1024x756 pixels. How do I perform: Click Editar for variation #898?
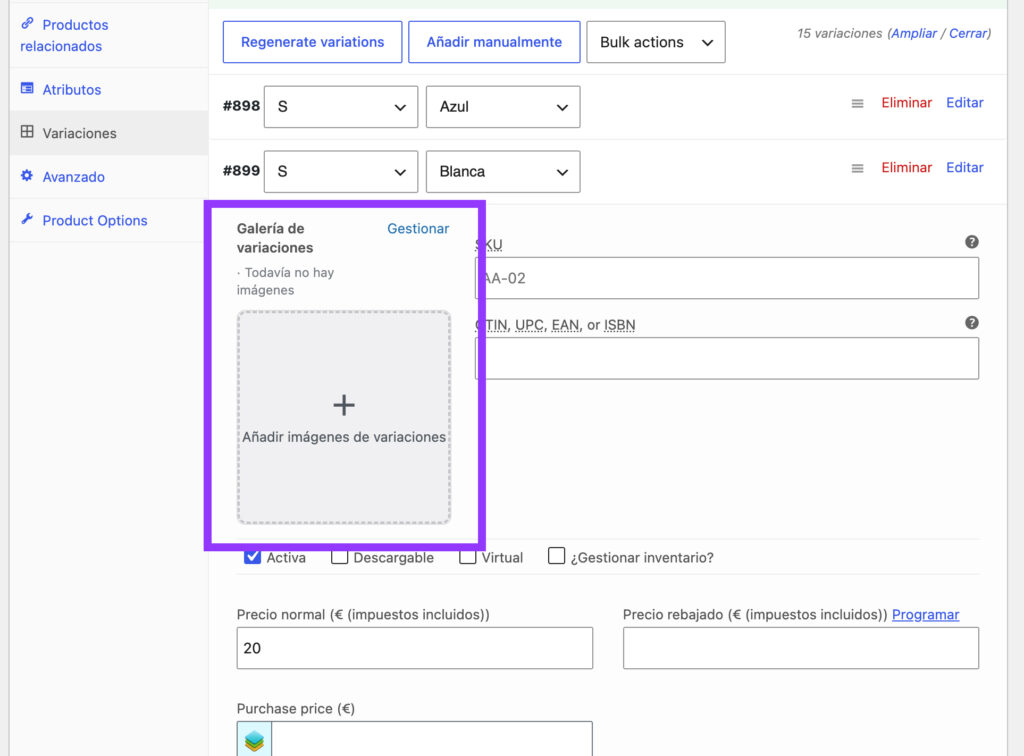pos(965,102)
